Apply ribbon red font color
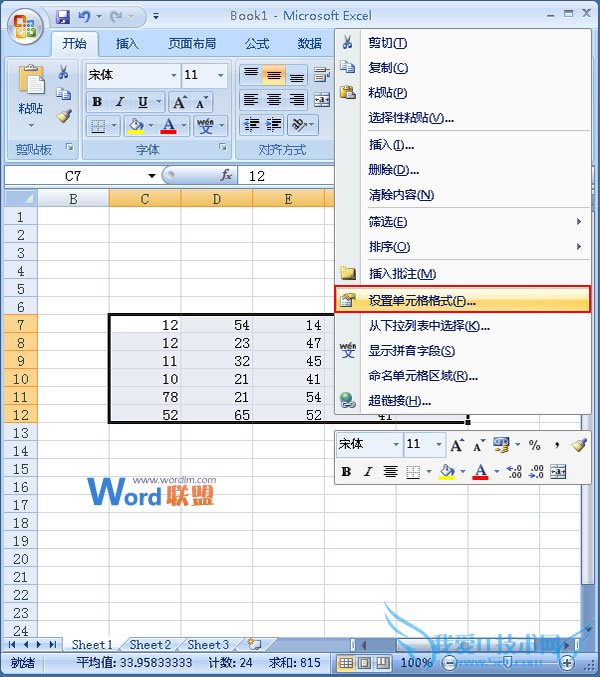The height and width of the screenshot is (677, 600). [168, 126]
